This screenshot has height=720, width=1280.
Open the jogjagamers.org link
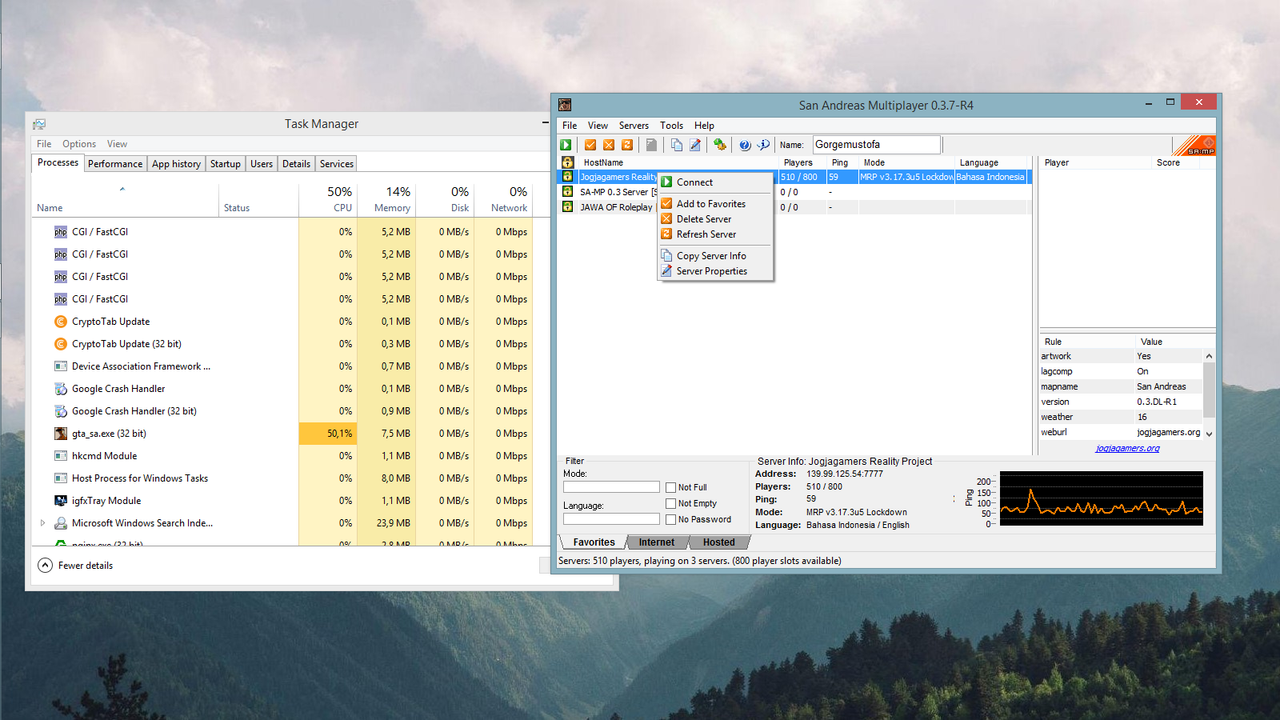(1127, 448)
